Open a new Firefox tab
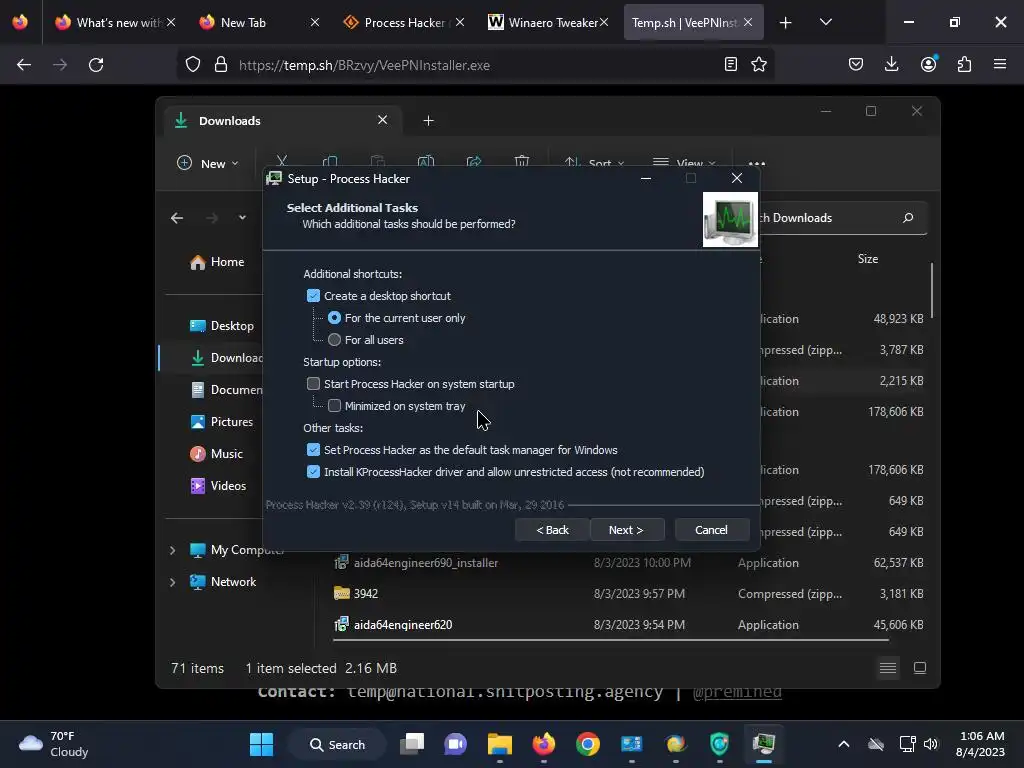This screenshot has width=1024, height=768. pos(786,23)
